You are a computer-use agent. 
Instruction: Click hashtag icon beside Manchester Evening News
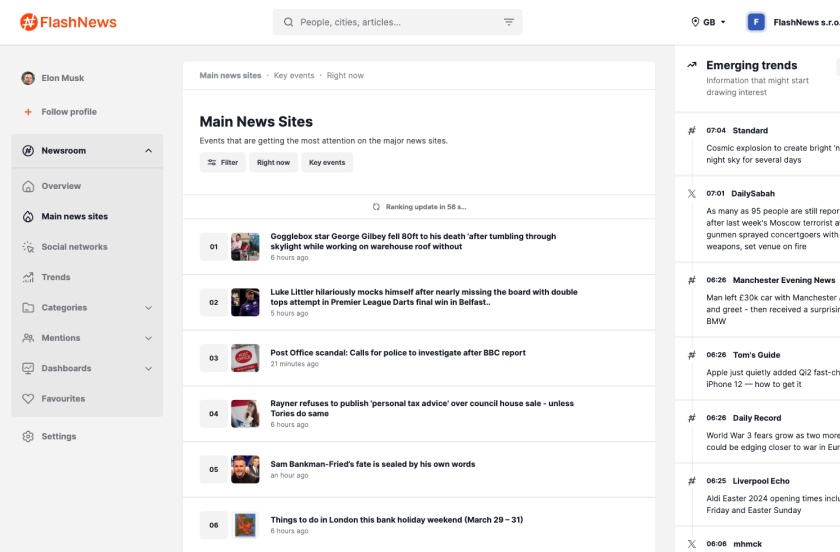[x=692, y=280]
